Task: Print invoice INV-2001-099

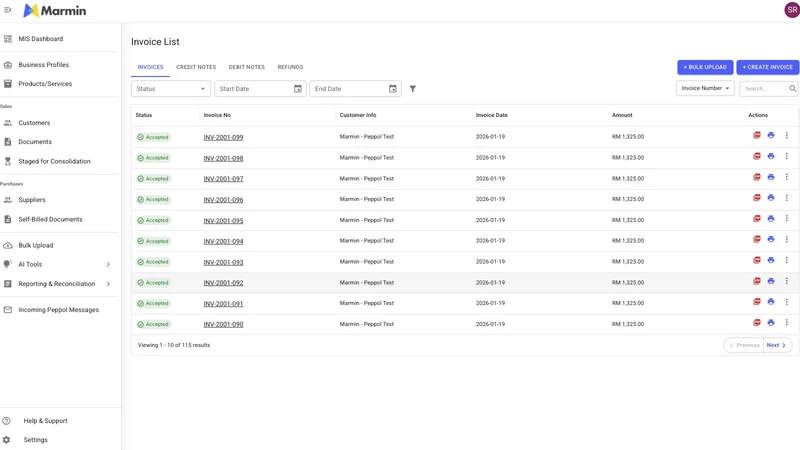Action: coord(771,135)
